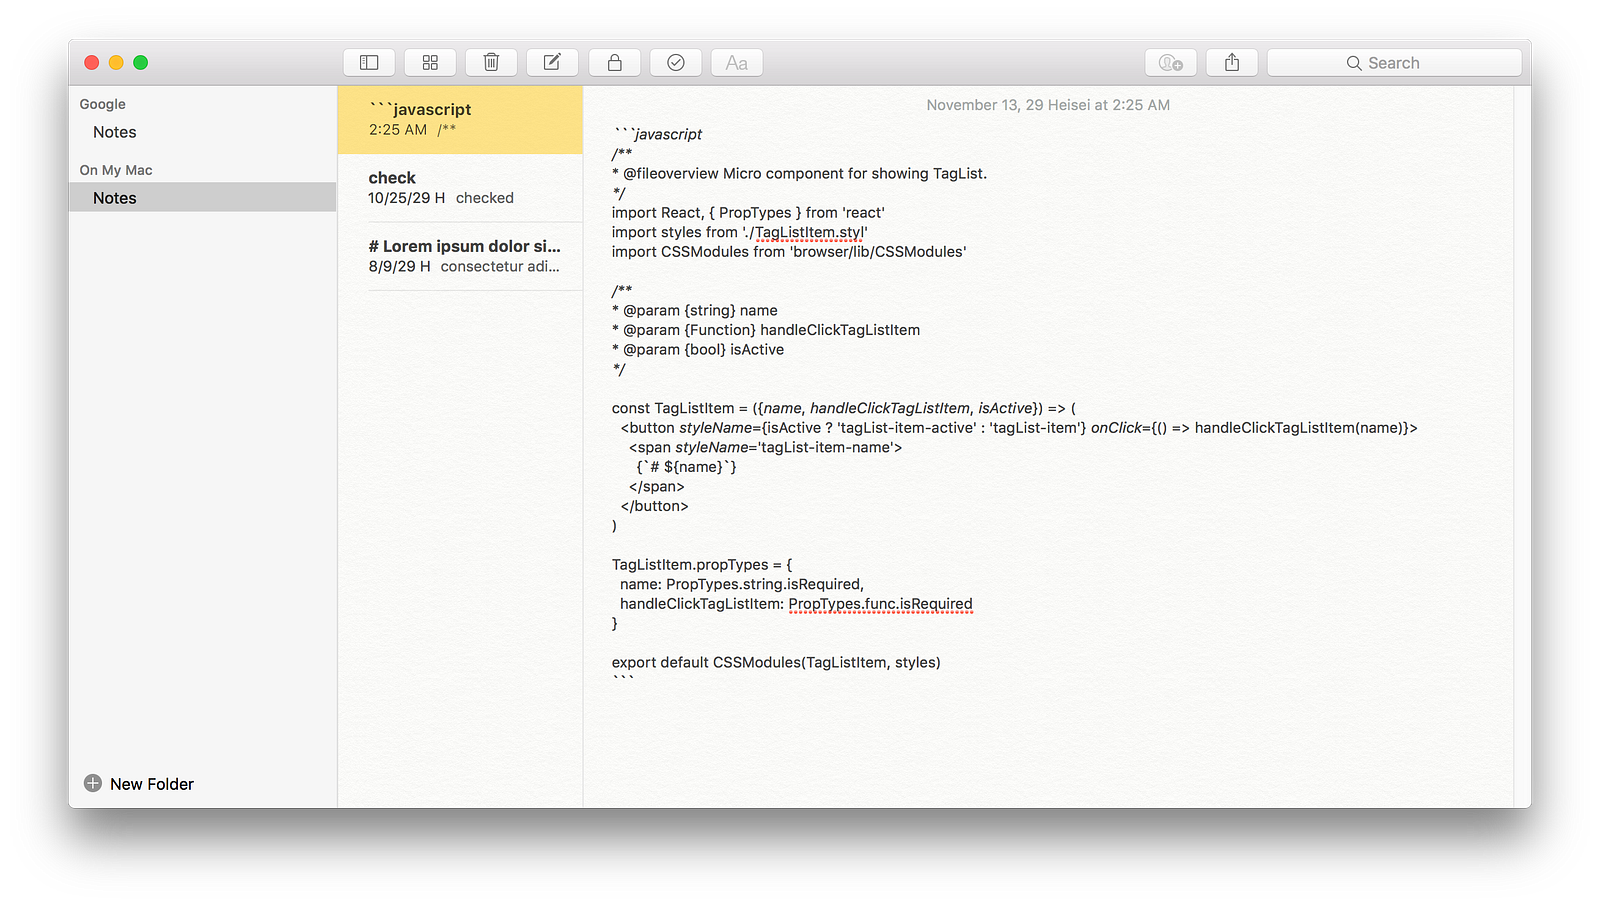Select Notes under On My Mac

202,197
